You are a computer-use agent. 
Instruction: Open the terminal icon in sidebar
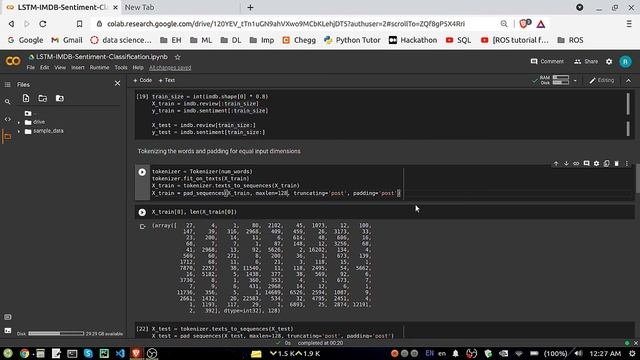pyautogui.click(x=7, y=331)
